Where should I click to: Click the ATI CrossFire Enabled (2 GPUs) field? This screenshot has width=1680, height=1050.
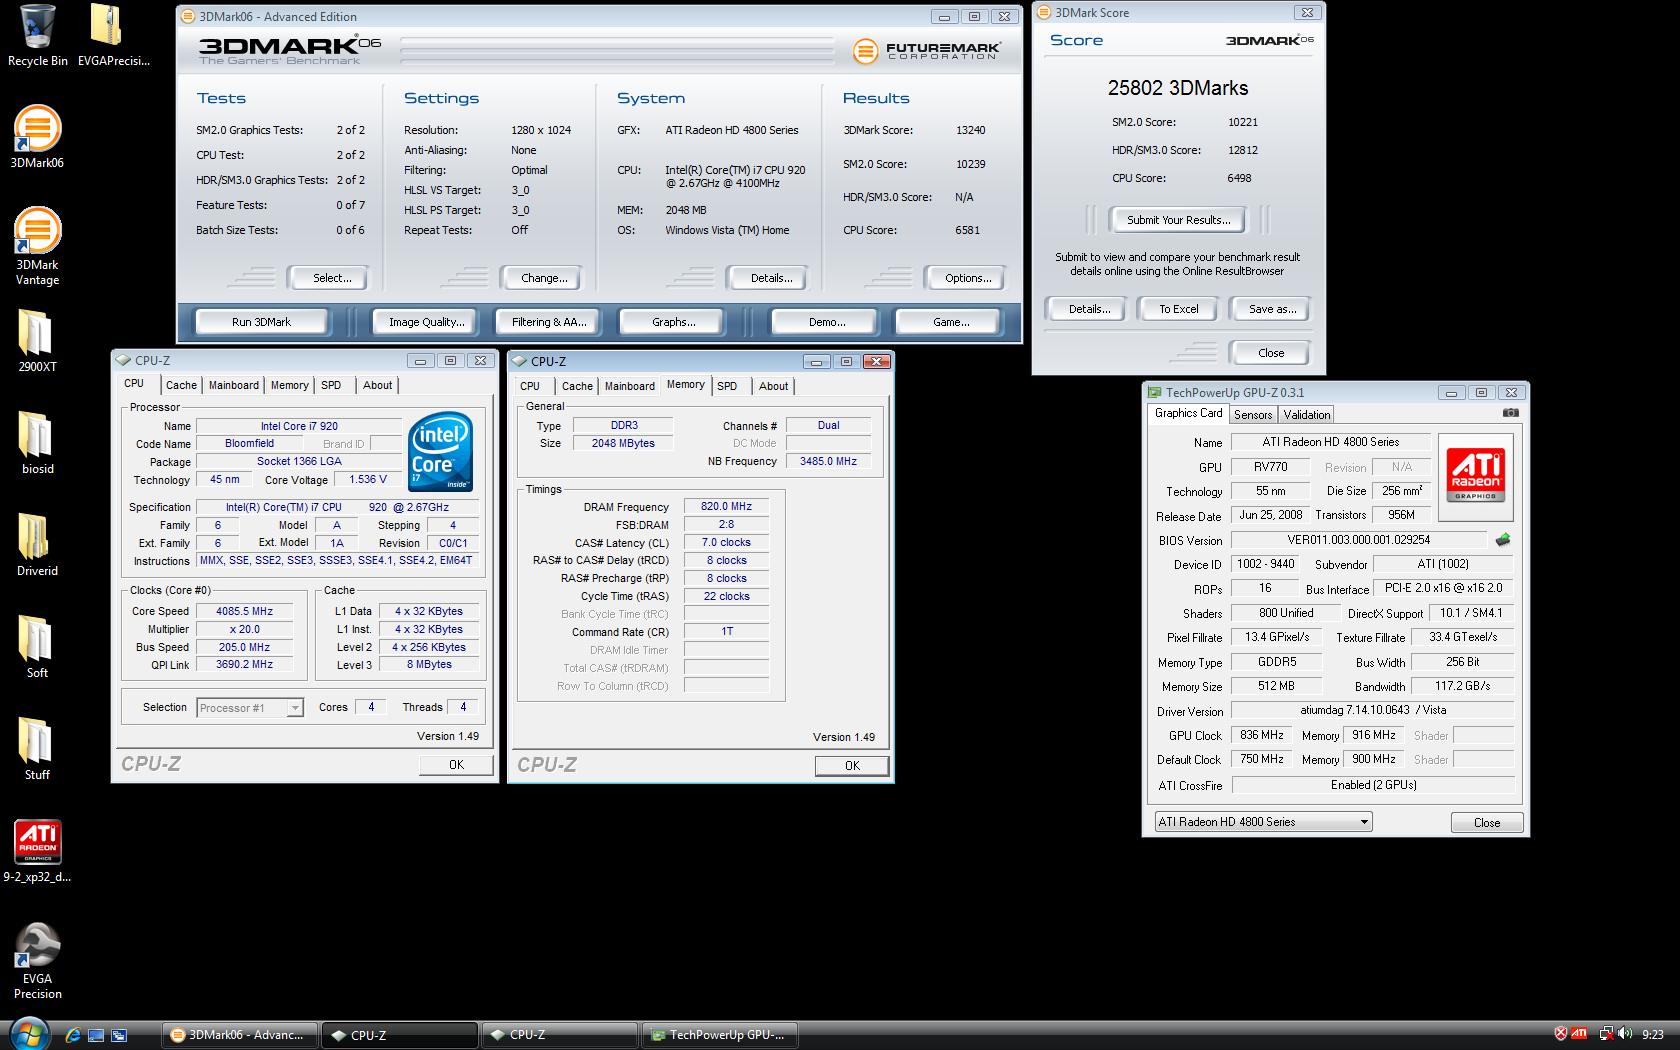point(1372,785)
